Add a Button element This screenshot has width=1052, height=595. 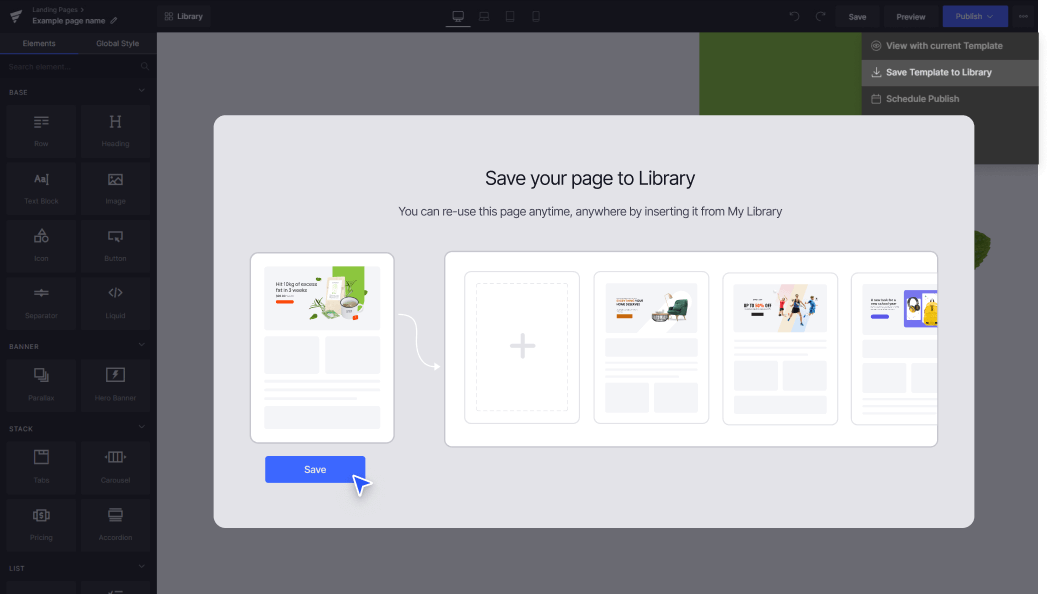click(115, 245)
